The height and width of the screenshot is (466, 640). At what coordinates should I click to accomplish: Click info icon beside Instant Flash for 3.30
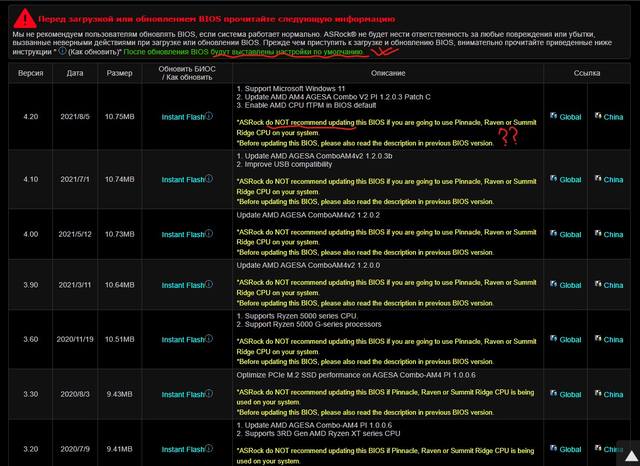coord(209,393)
